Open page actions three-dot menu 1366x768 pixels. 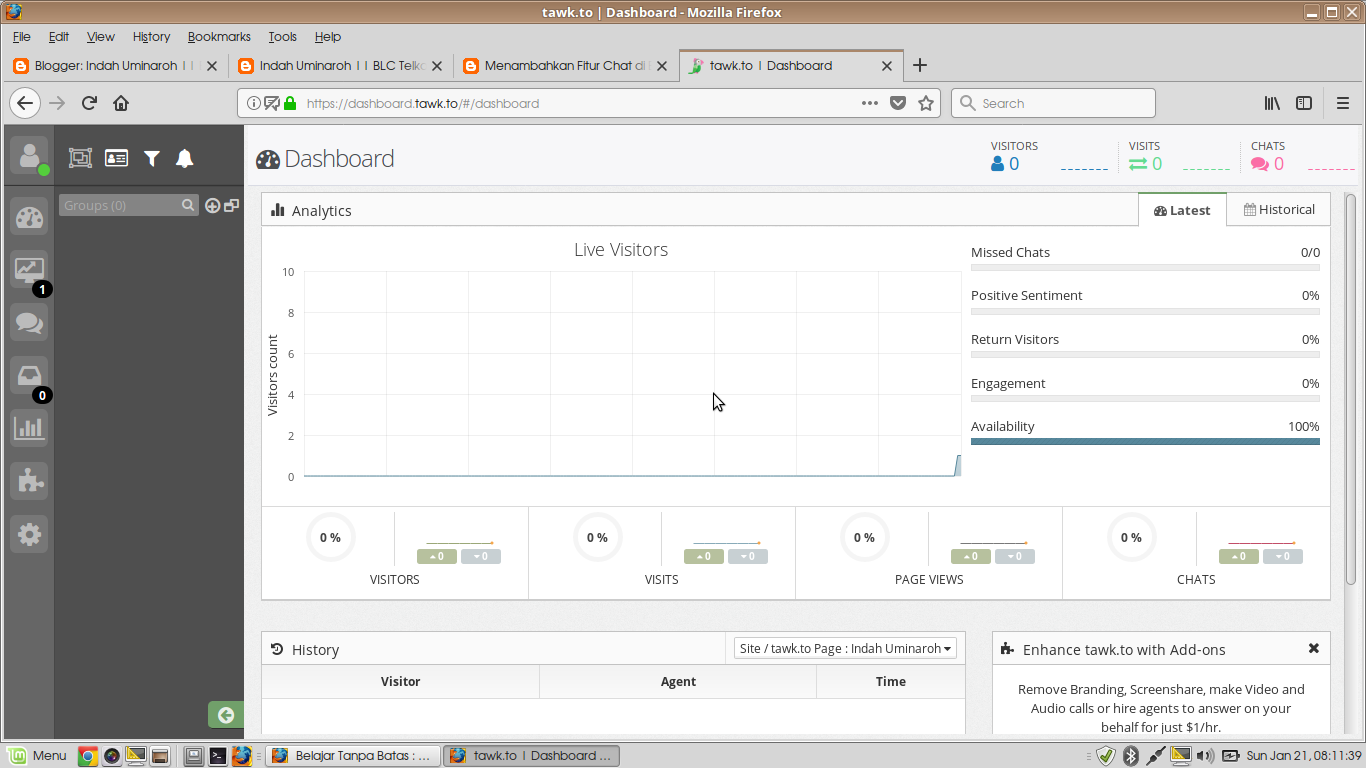tap(870, 103)
